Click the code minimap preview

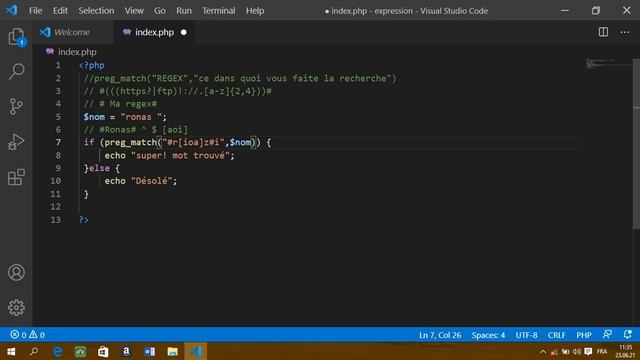click(608, 64)
